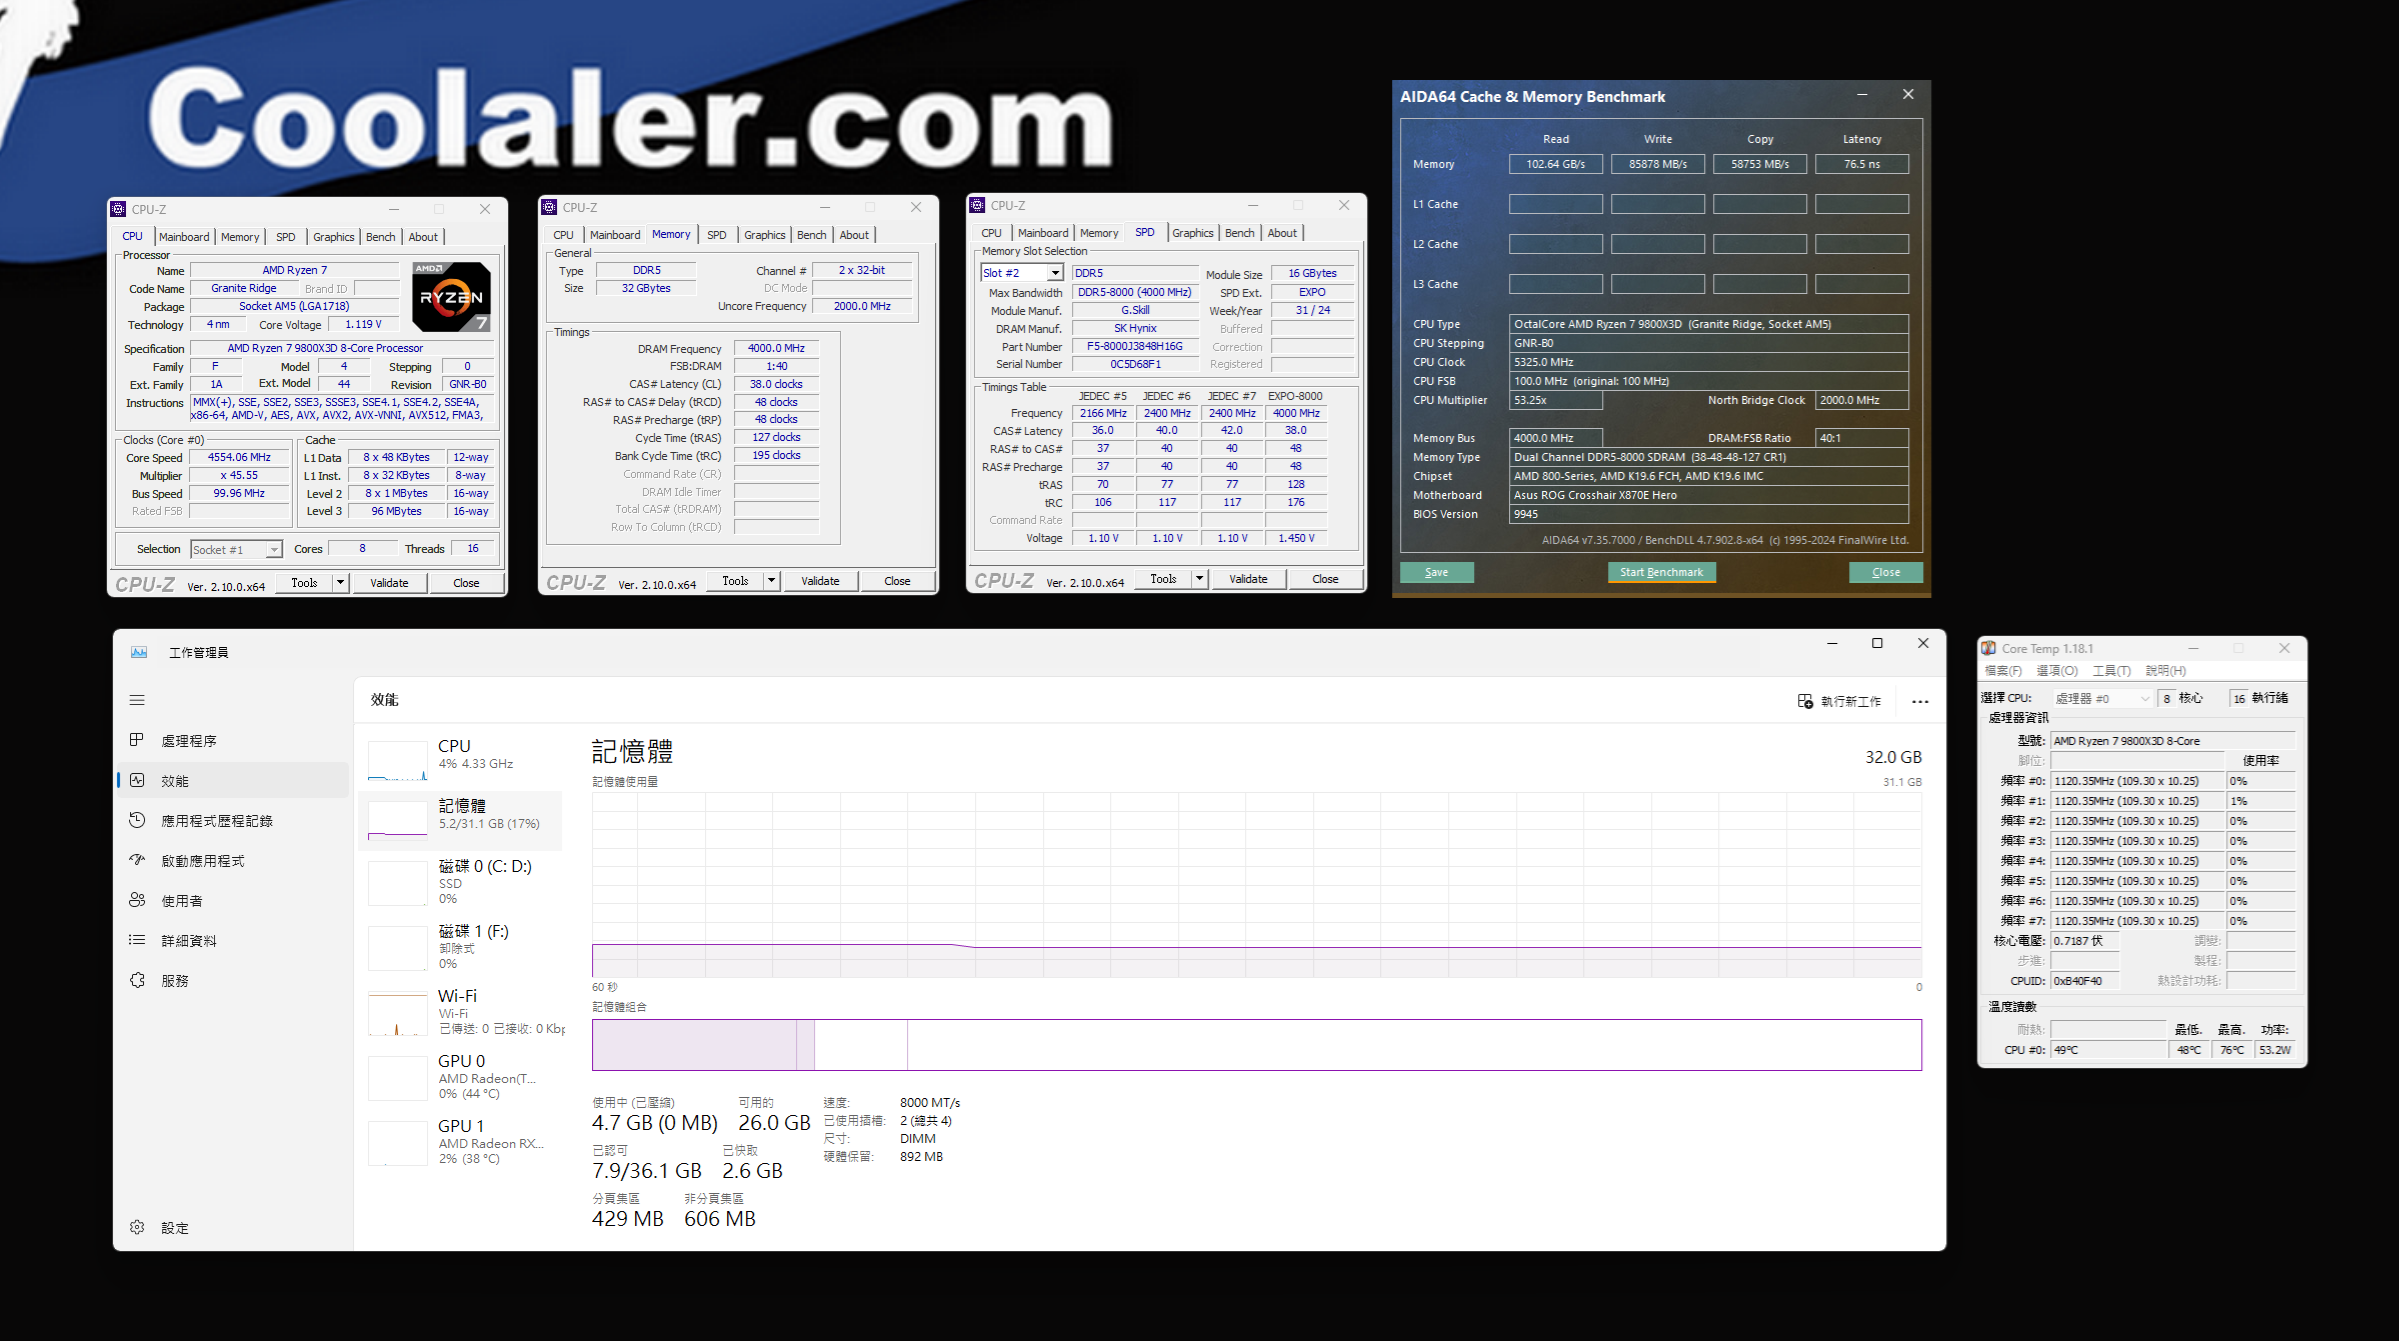Image resolution: width=2399 pixels, height=1341 pixels.
Task: Click 8000 MT/s speed value in Task Manager
Action: pyautogui.click(x=929, y=1103)
